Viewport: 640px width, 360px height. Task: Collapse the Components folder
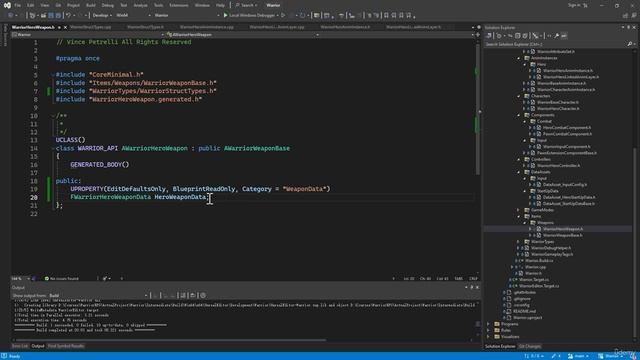(519, 116)
